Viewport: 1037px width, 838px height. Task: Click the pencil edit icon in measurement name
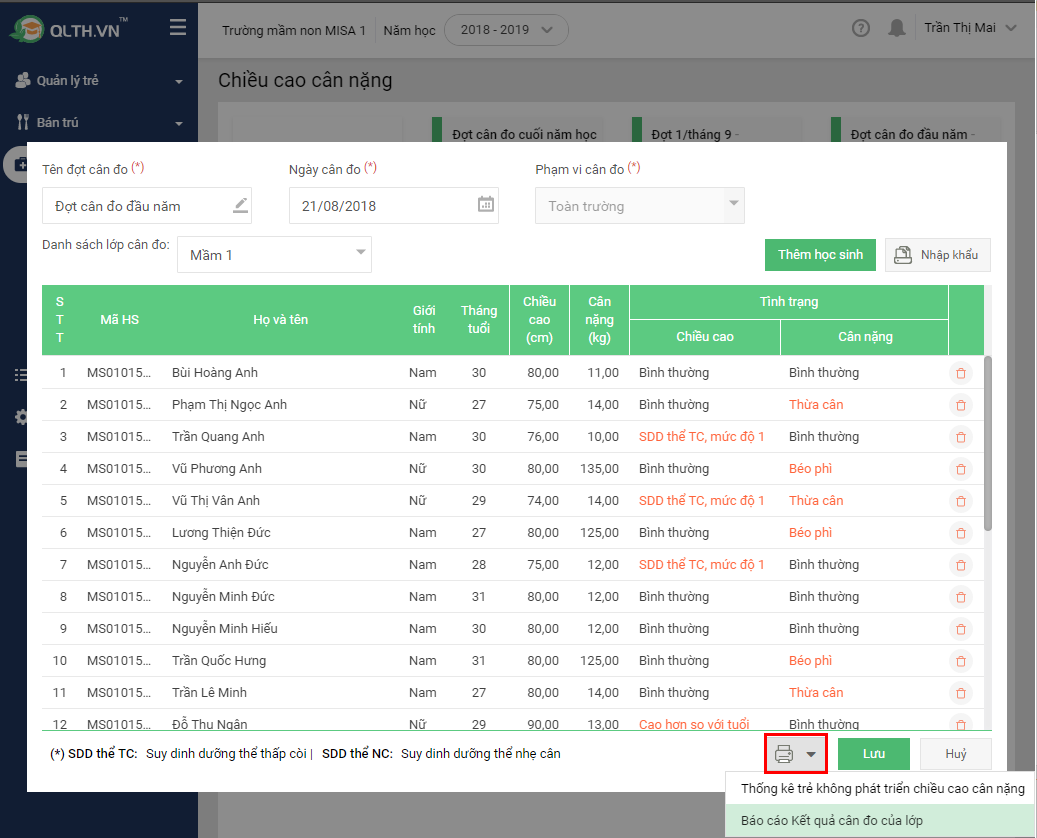[x=240, y=205]
